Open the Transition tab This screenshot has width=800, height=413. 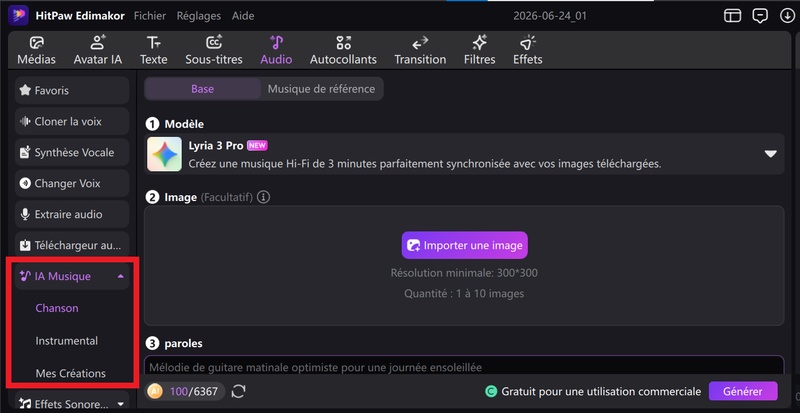pos(420,51)
